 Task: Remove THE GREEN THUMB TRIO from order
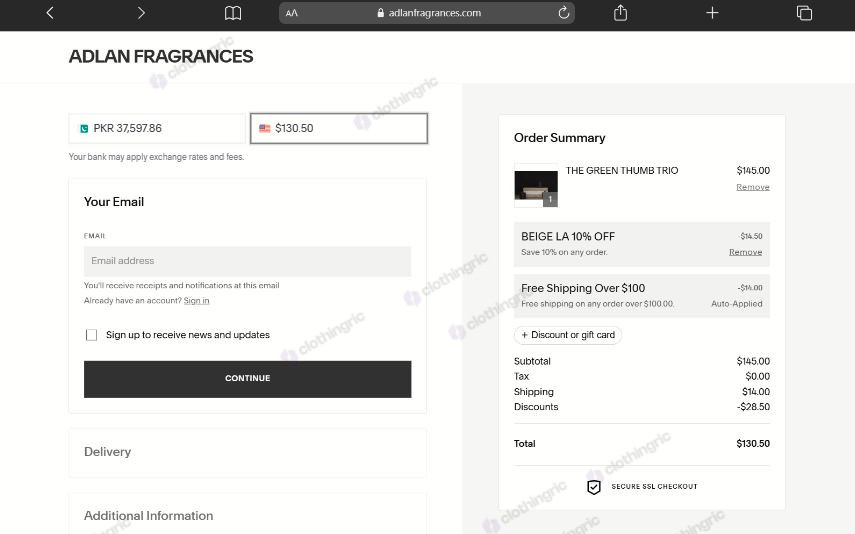tap(752, 187)
